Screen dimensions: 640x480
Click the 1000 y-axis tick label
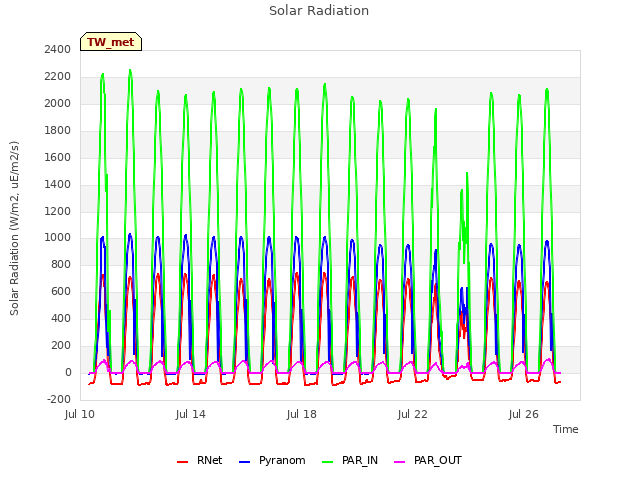pyautogui.click(x=58, y=238)
